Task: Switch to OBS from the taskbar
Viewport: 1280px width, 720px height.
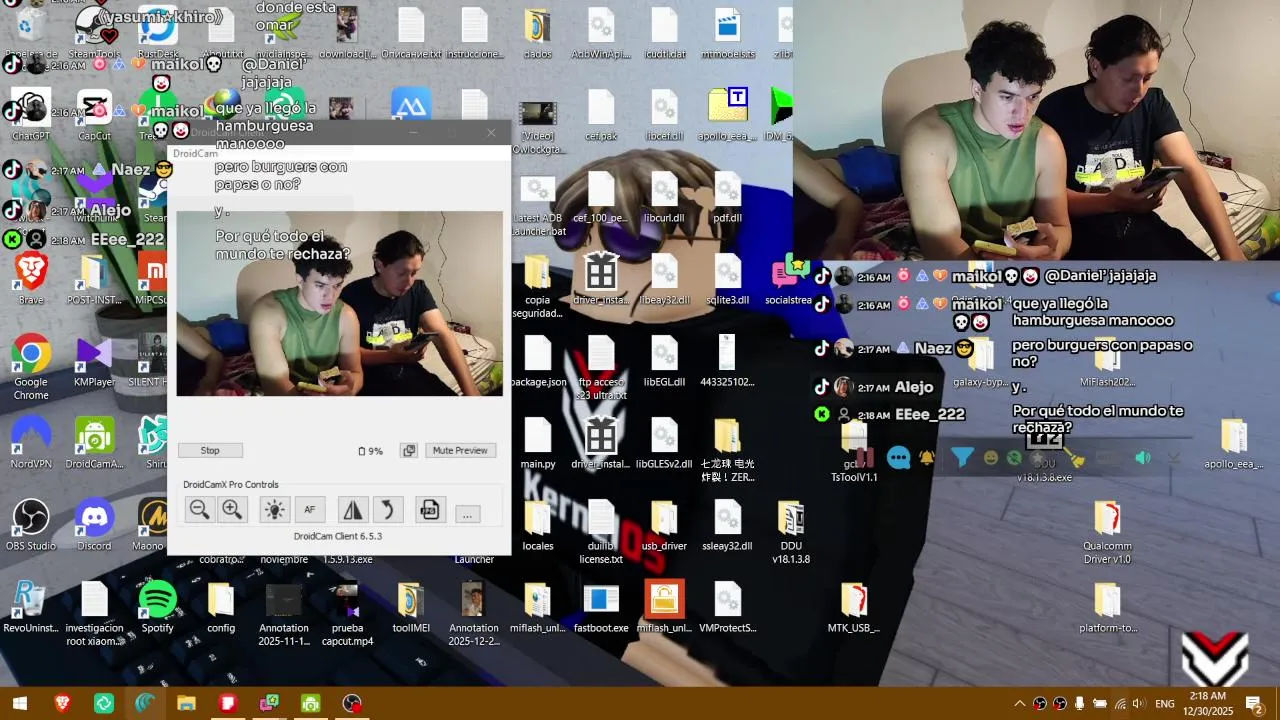Action: coord(352,703)
